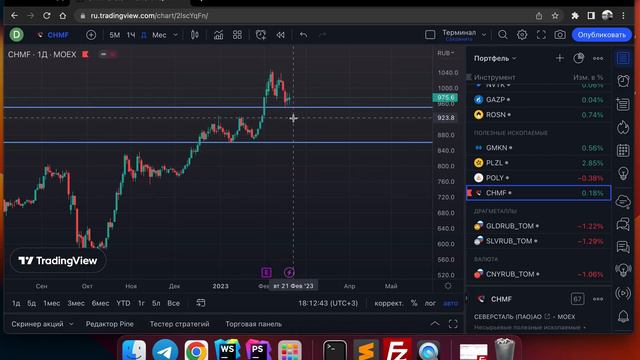
Task: Set date range to 1мес
Action: click(51, 303)
